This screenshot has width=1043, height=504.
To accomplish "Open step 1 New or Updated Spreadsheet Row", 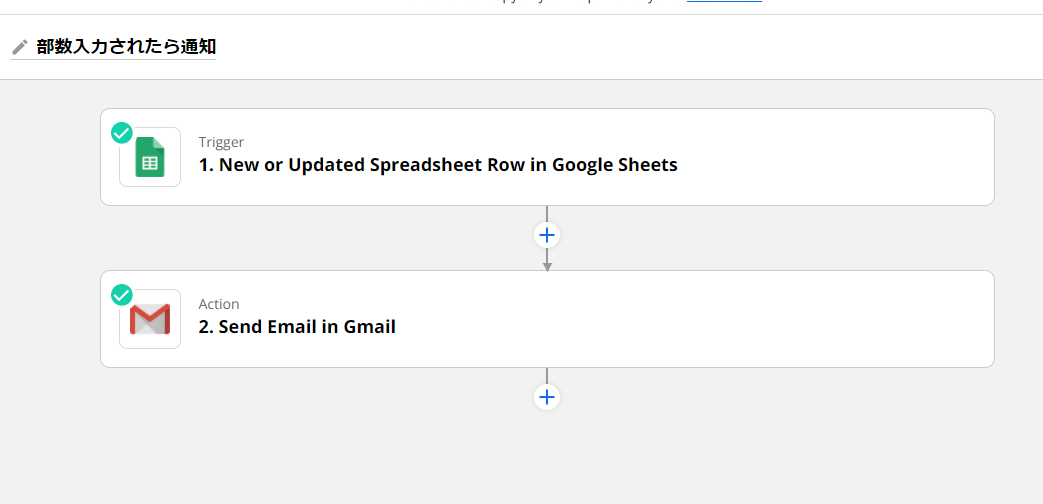I will click(547, 157).
